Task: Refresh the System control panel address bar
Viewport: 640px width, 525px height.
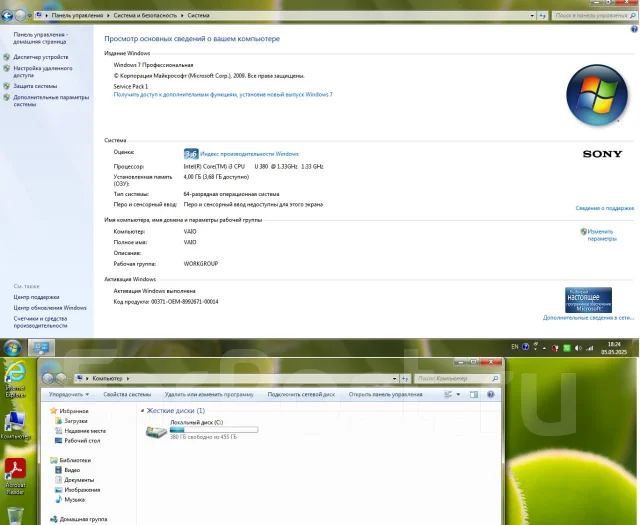Action: [x=542, y=16]
